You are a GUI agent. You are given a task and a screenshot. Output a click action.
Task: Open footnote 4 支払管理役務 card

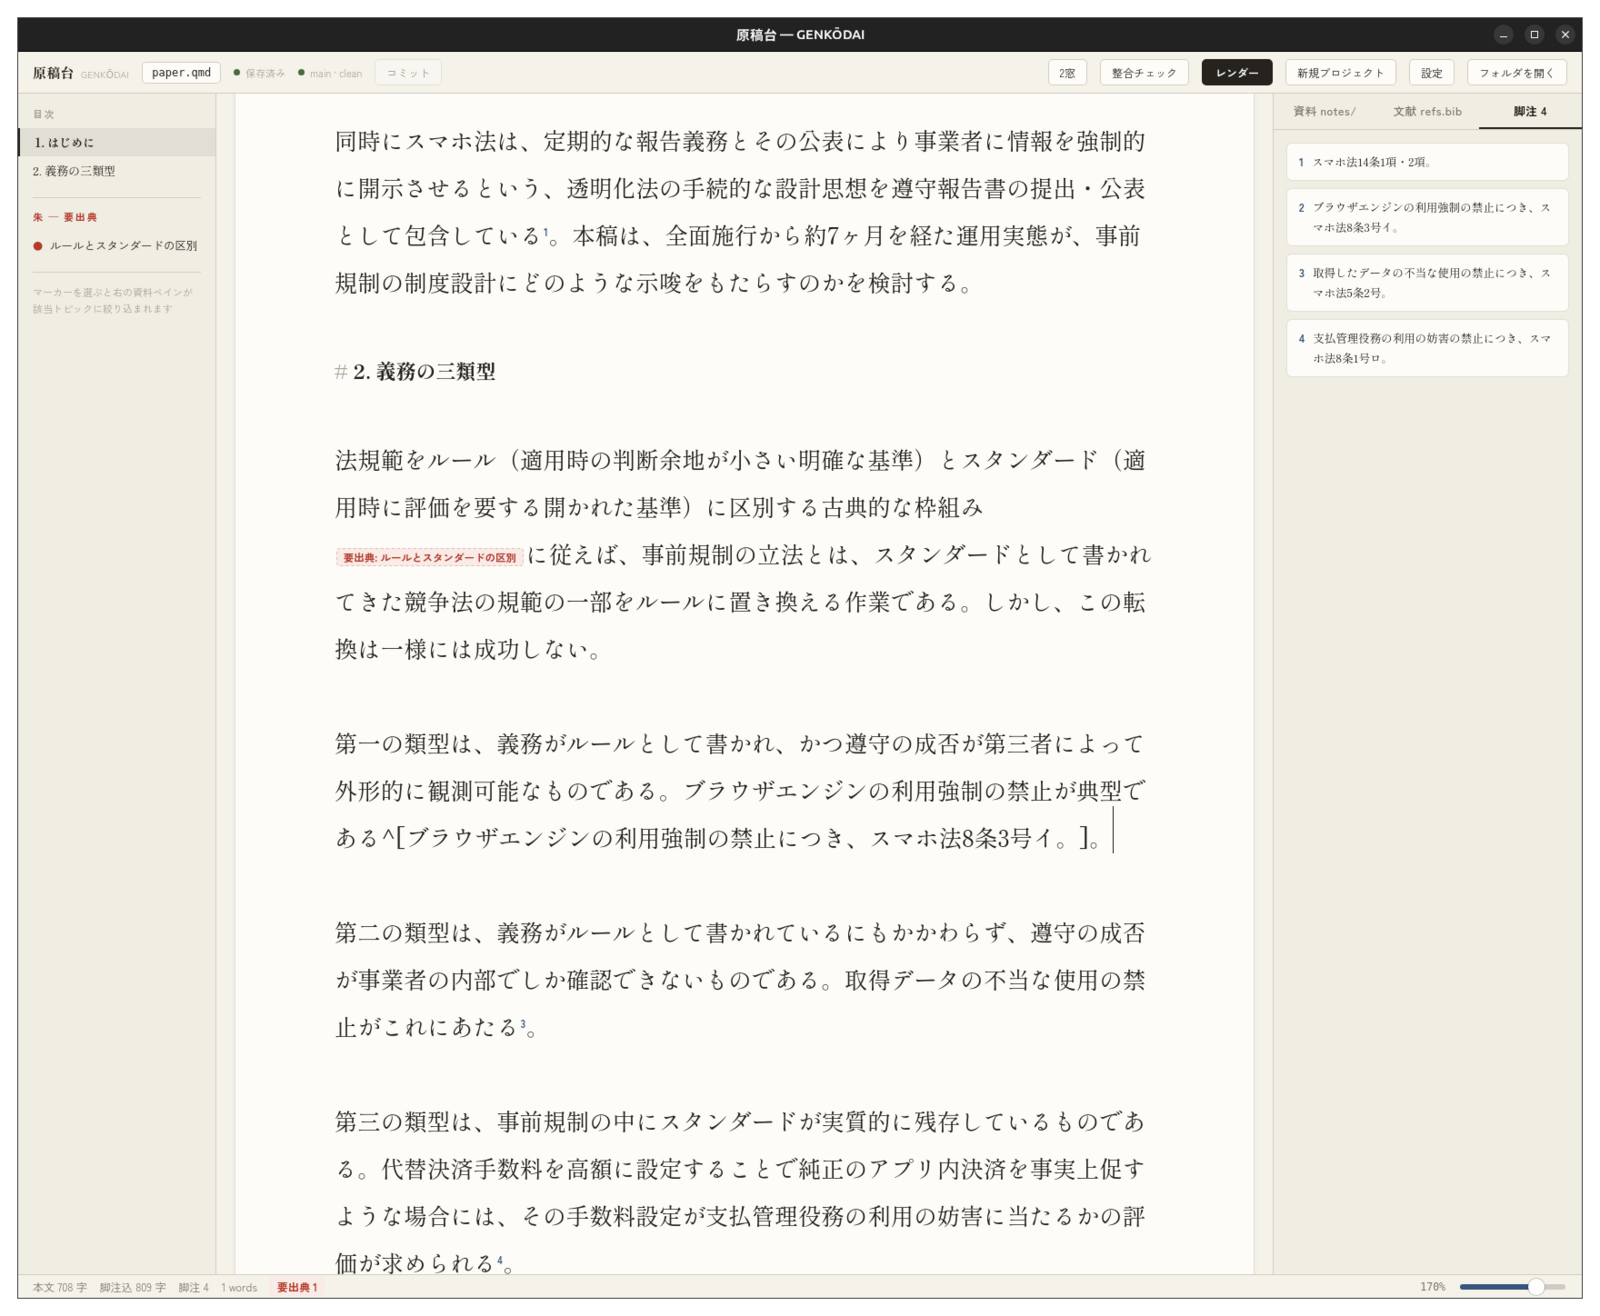[1427, 348]
